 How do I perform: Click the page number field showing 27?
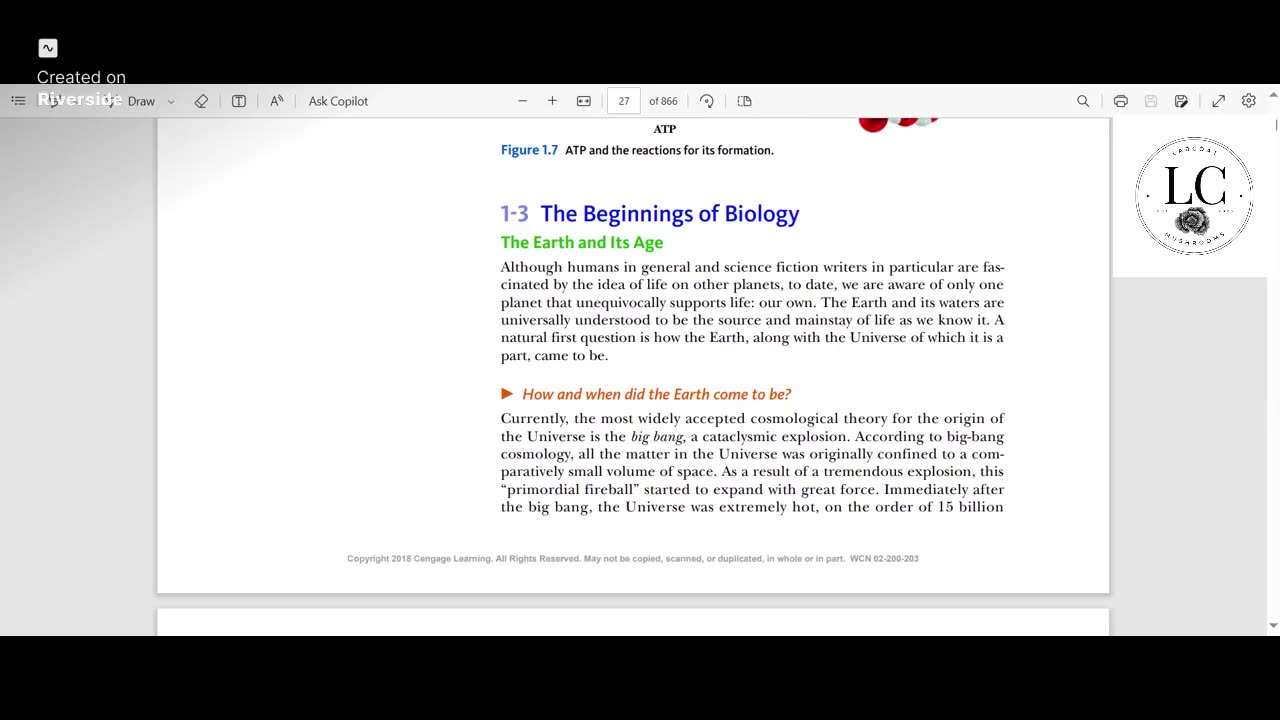[x=624, y=101]
